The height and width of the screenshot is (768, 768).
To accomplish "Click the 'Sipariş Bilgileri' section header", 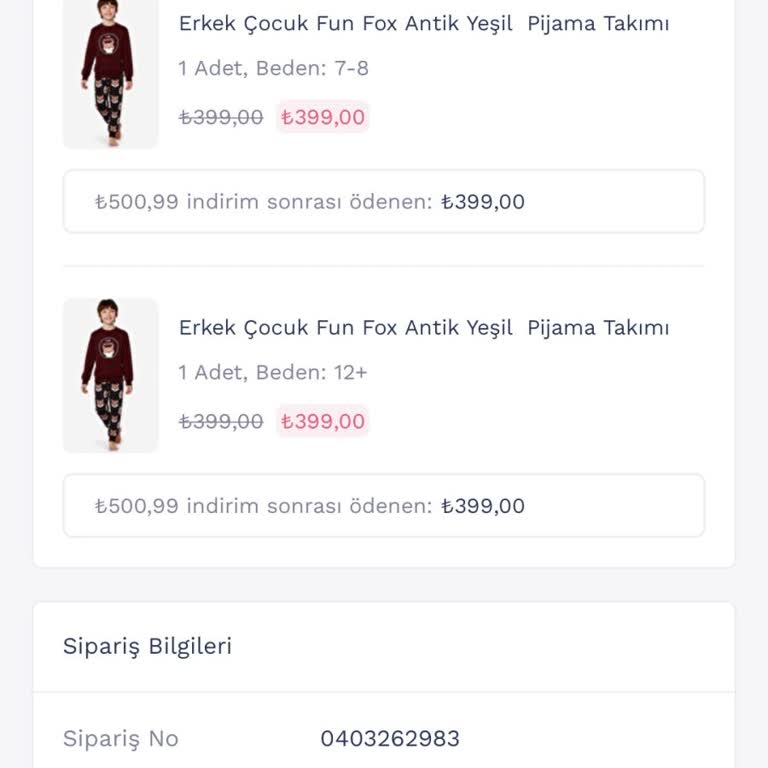I will point(147,646).
